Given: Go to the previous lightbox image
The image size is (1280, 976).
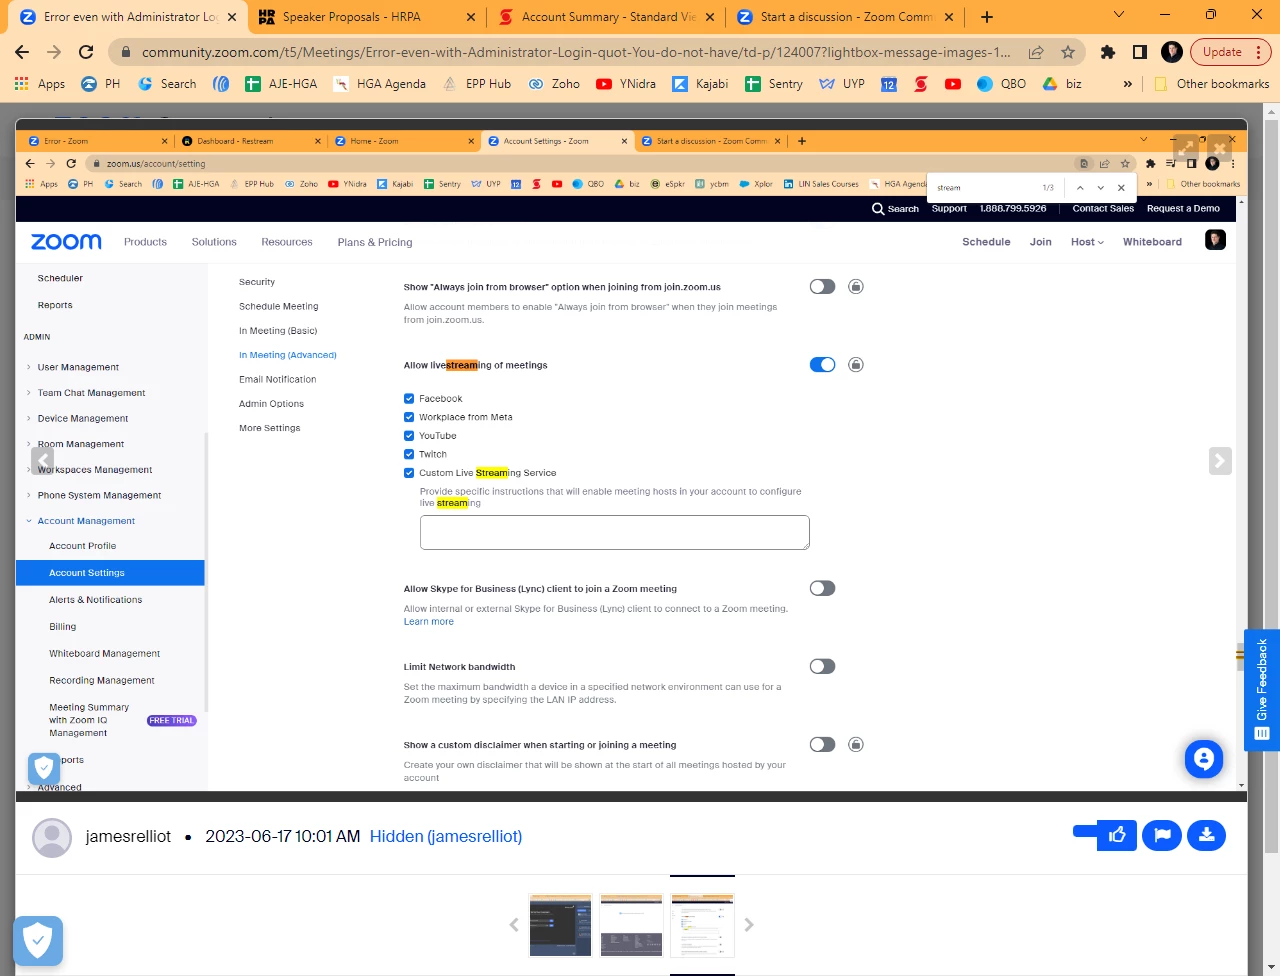Looking at the screenshot, I should [x=42, y=461].
